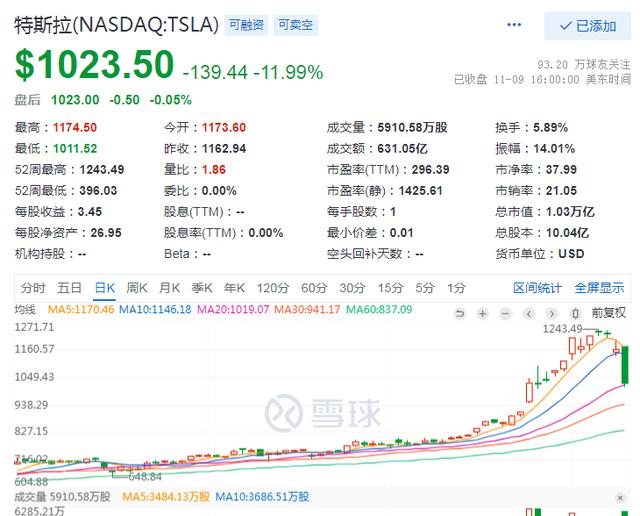Switch to the 五日 chart tab
The width and height of the screenshot is (640, 516).
pos(69,288)
